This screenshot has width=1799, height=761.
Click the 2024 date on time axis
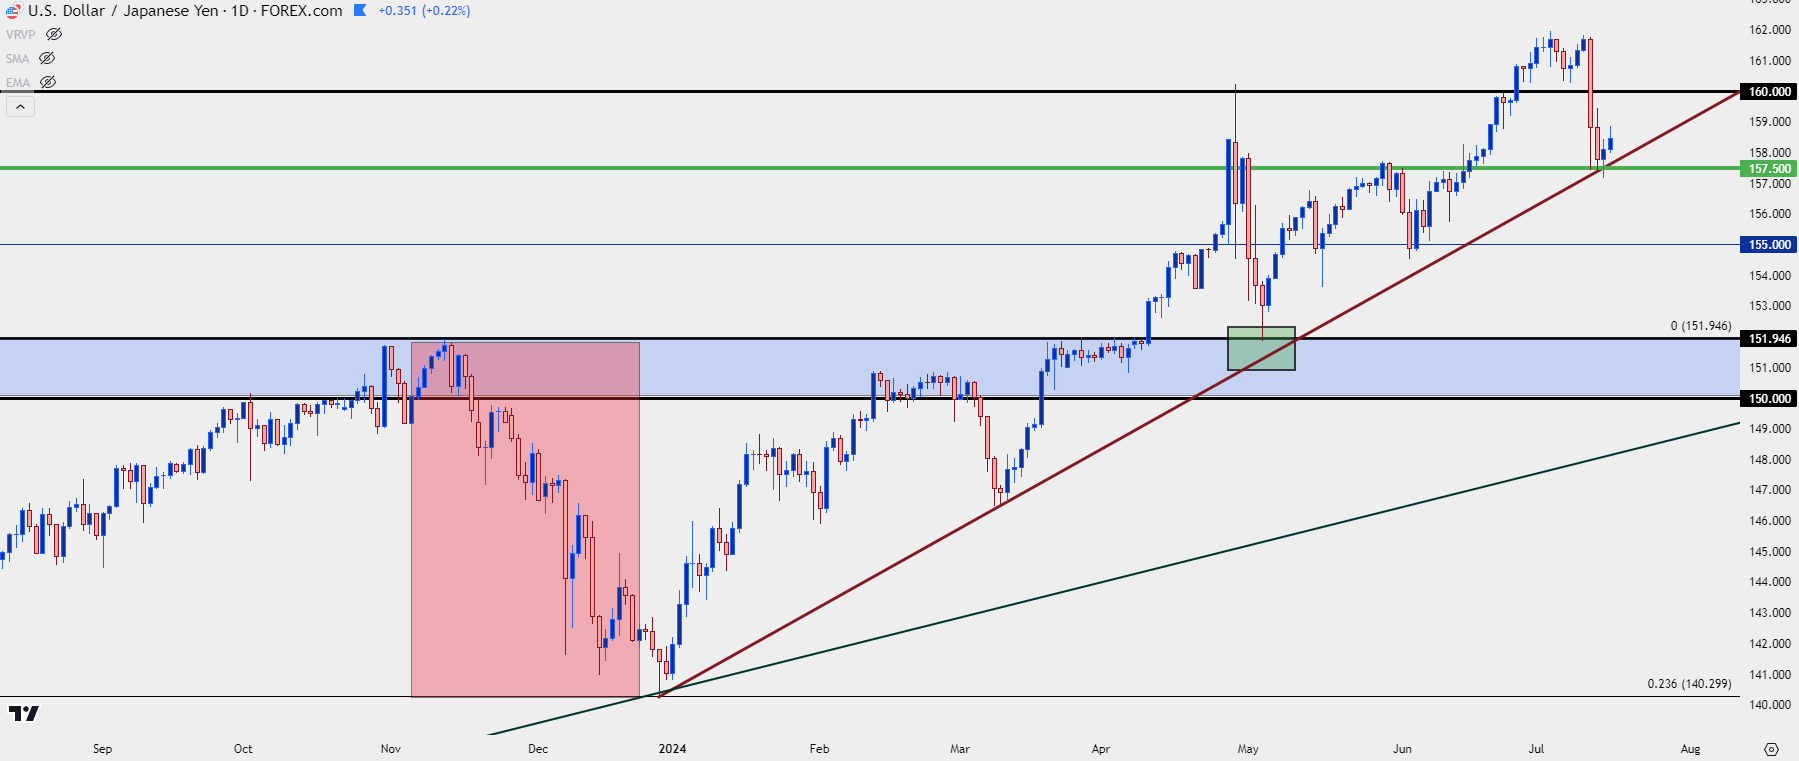click(x=672, y=748)
